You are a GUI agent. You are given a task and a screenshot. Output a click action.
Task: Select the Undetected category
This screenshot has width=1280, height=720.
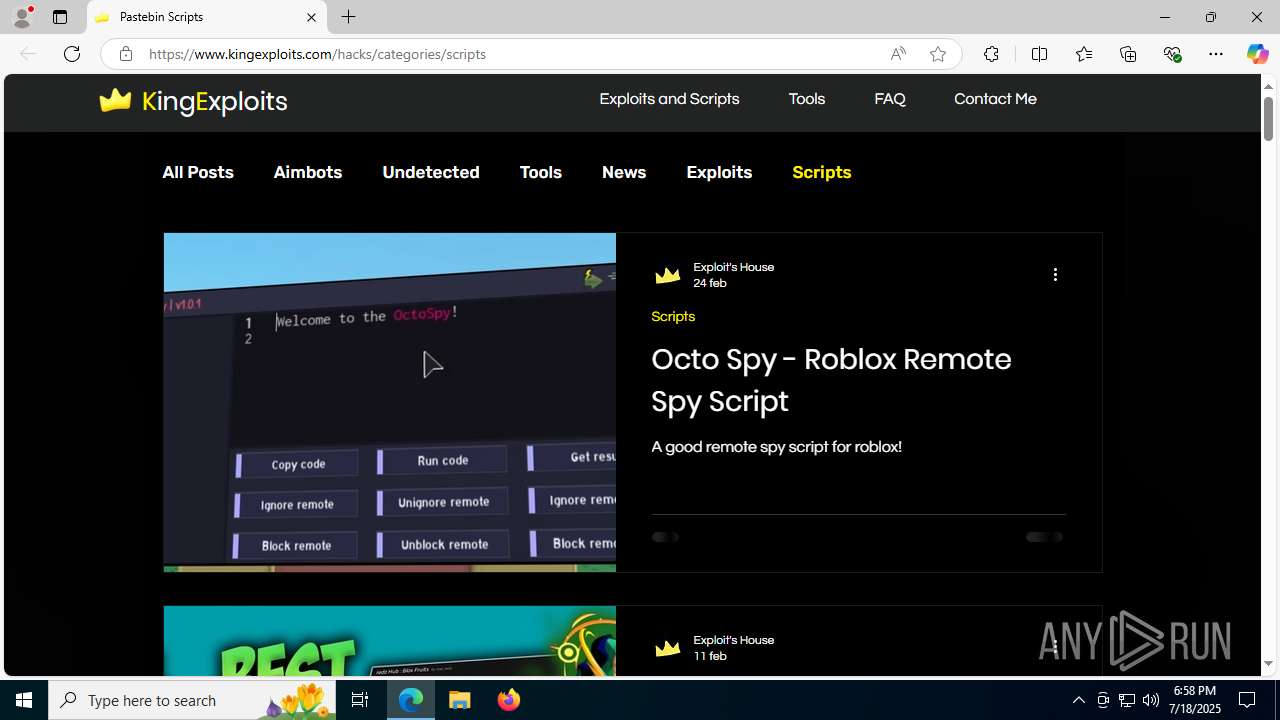click(431, 172)
